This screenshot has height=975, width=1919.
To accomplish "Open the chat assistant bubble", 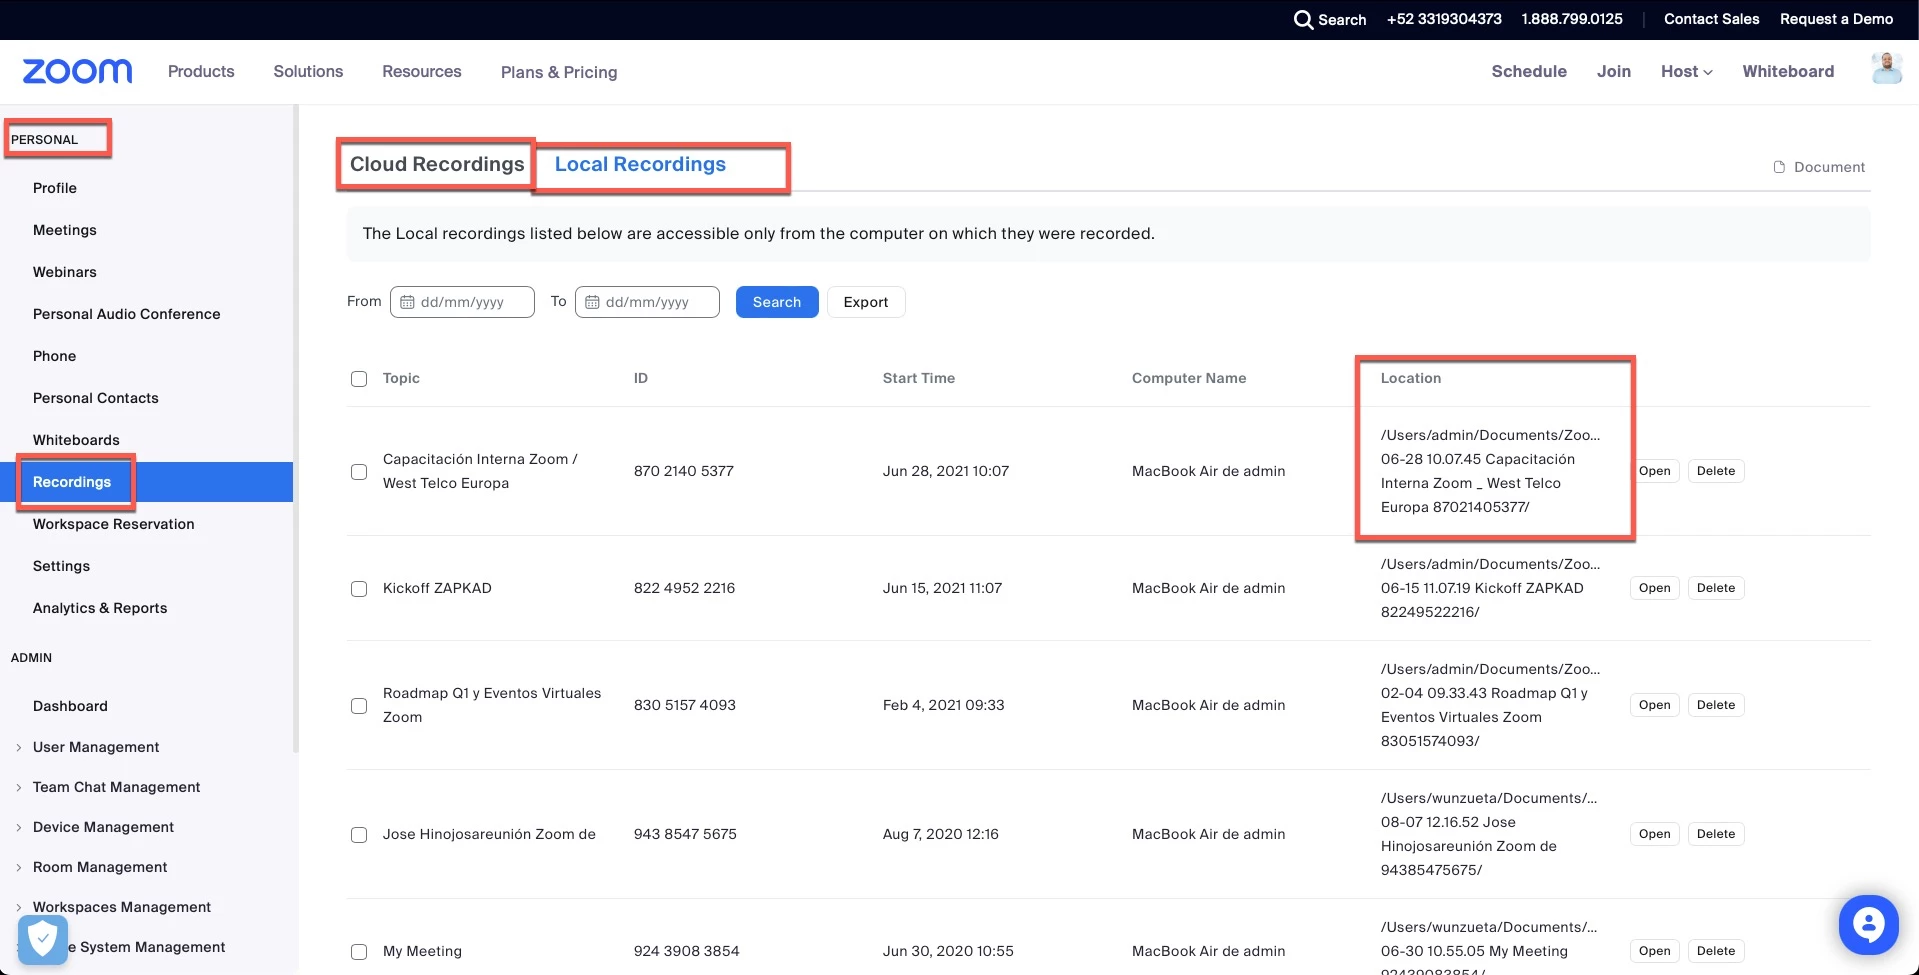I will pyautogui.click(x=1868, y=924).
